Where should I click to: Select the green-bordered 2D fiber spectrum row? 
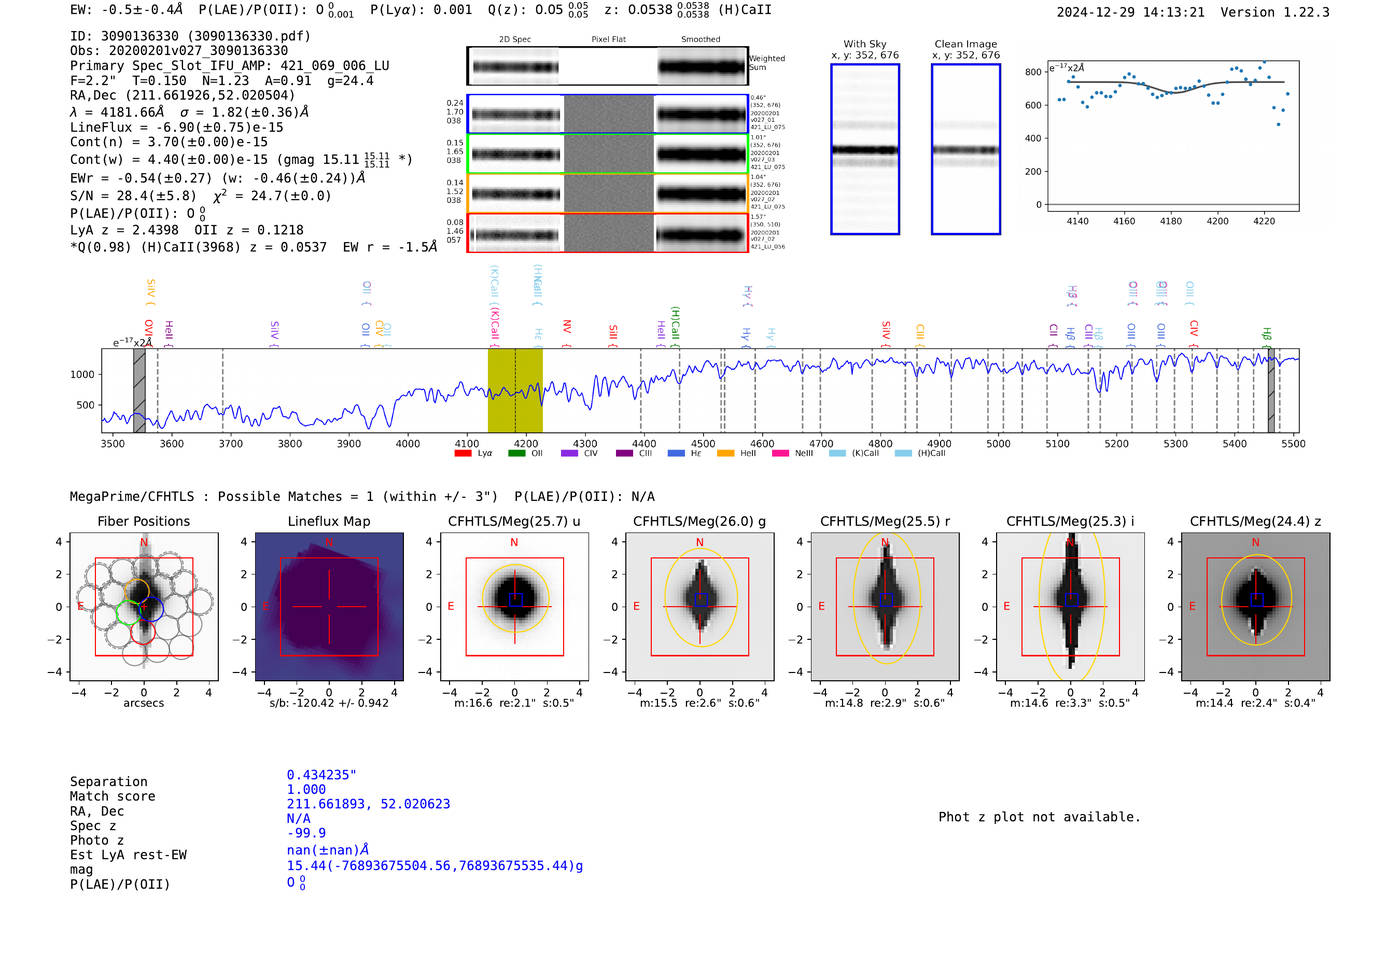(607, 154)
